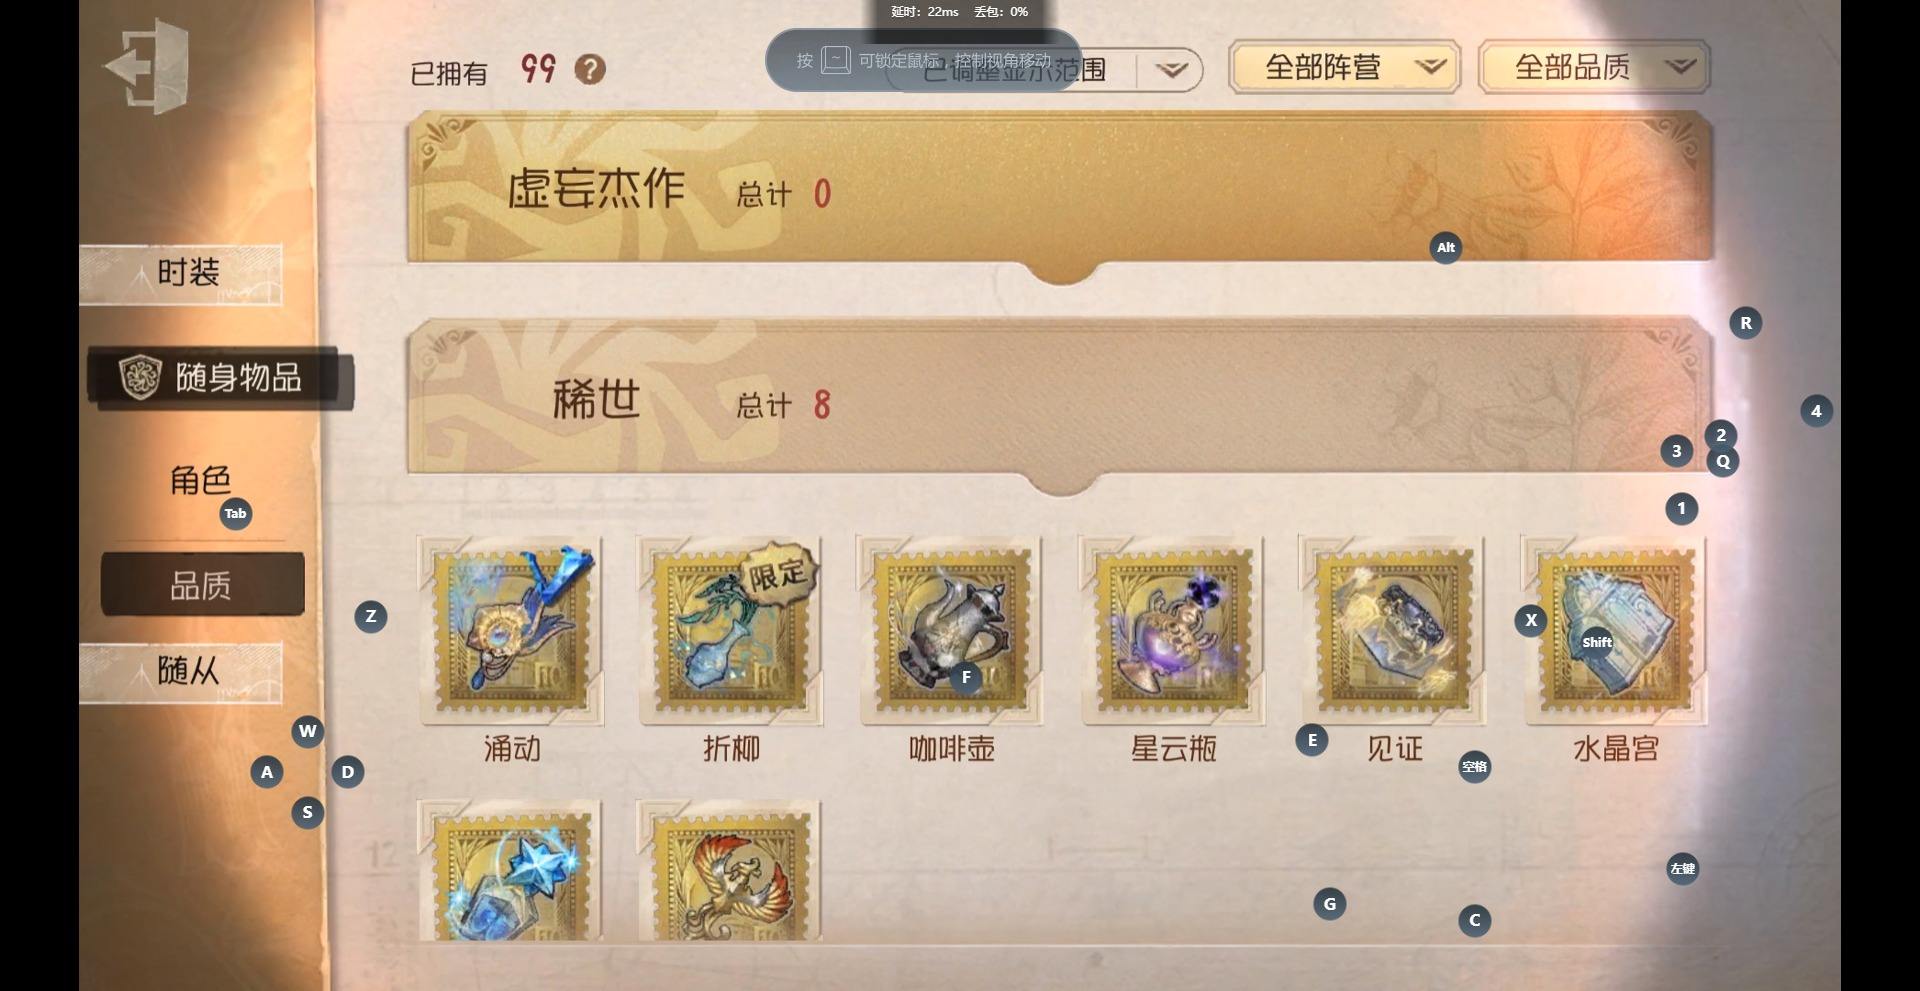This screenshot has width=1920, height=991.
Task: Choose the 咖啡壶 accessory stamp
Action: [x=952, y=631]
